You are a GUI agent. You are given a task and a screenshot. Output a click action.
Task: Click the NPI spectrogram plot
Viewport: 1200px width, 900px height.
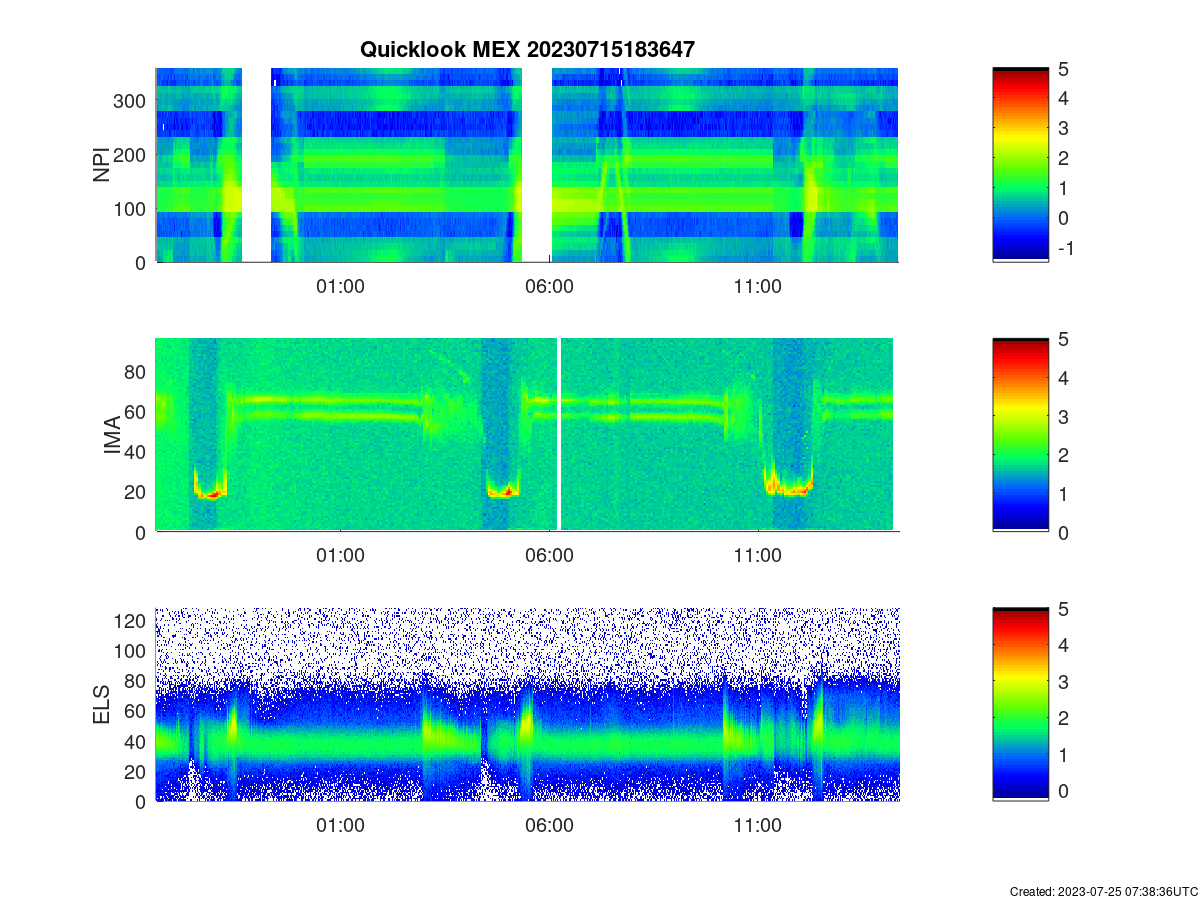[527, 165]
